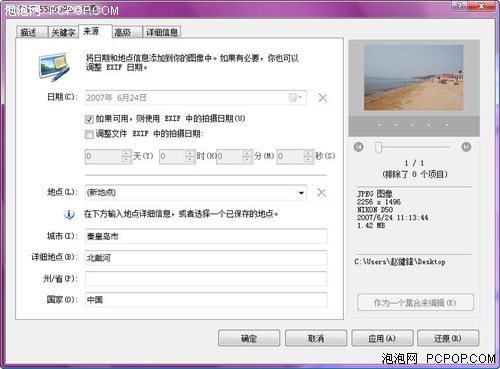Click the 城市 field containing 秦皇岛市
This screenshot has width=500, height=369.
[206, 236]
